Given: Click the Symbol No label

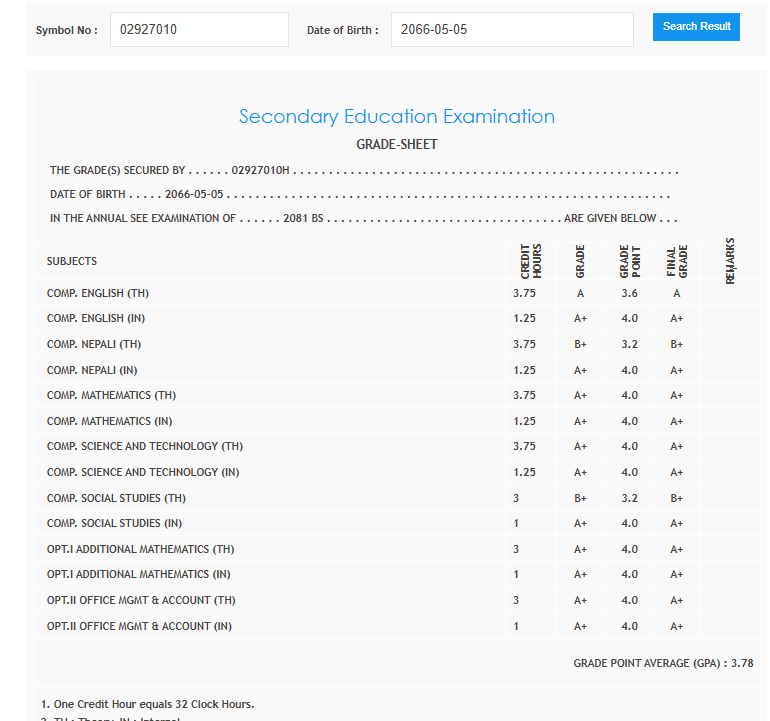Looking at the screenshot, I should (66, 31).
